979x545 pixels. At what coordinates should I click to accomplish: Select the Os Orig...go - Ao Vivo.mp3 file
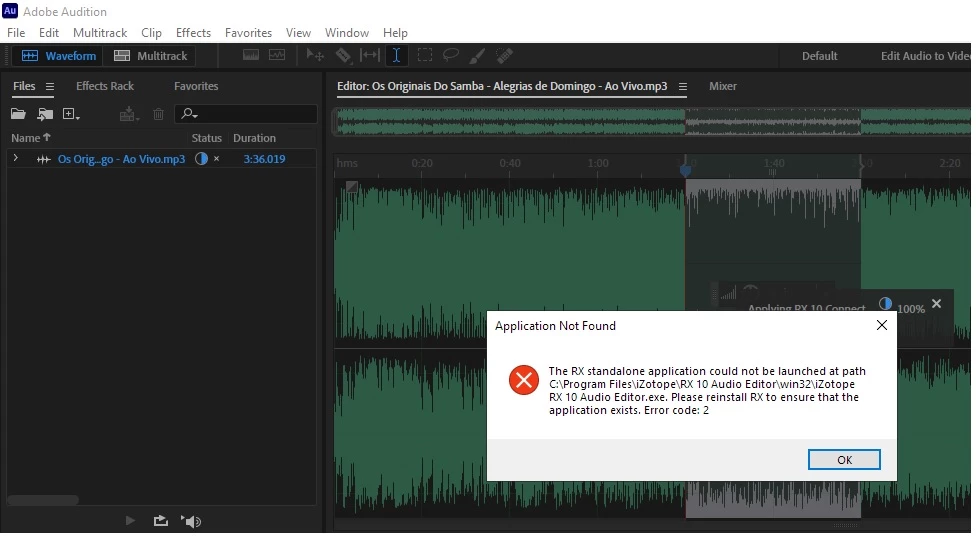(121, 159)
